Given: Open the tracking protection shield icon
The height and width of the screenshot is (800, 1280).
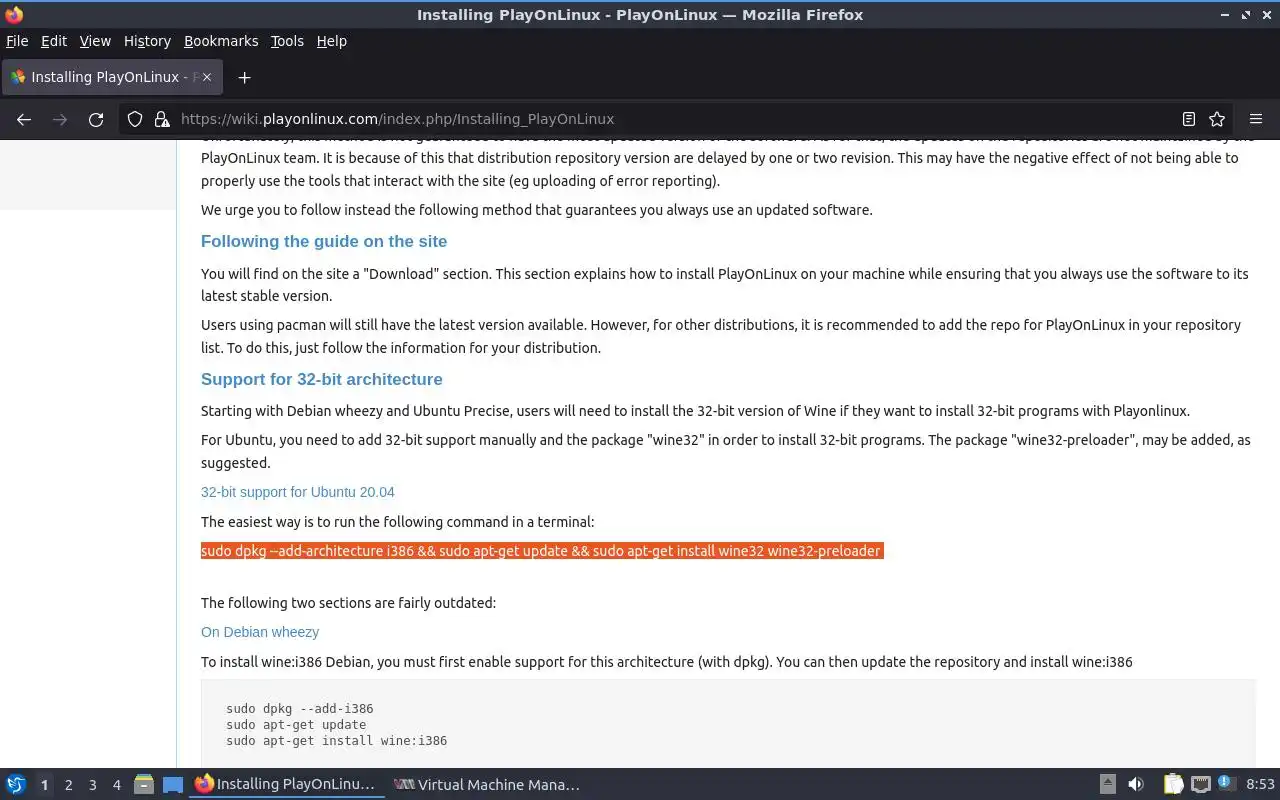Looking at the screenshot, I should click(135, 119).
